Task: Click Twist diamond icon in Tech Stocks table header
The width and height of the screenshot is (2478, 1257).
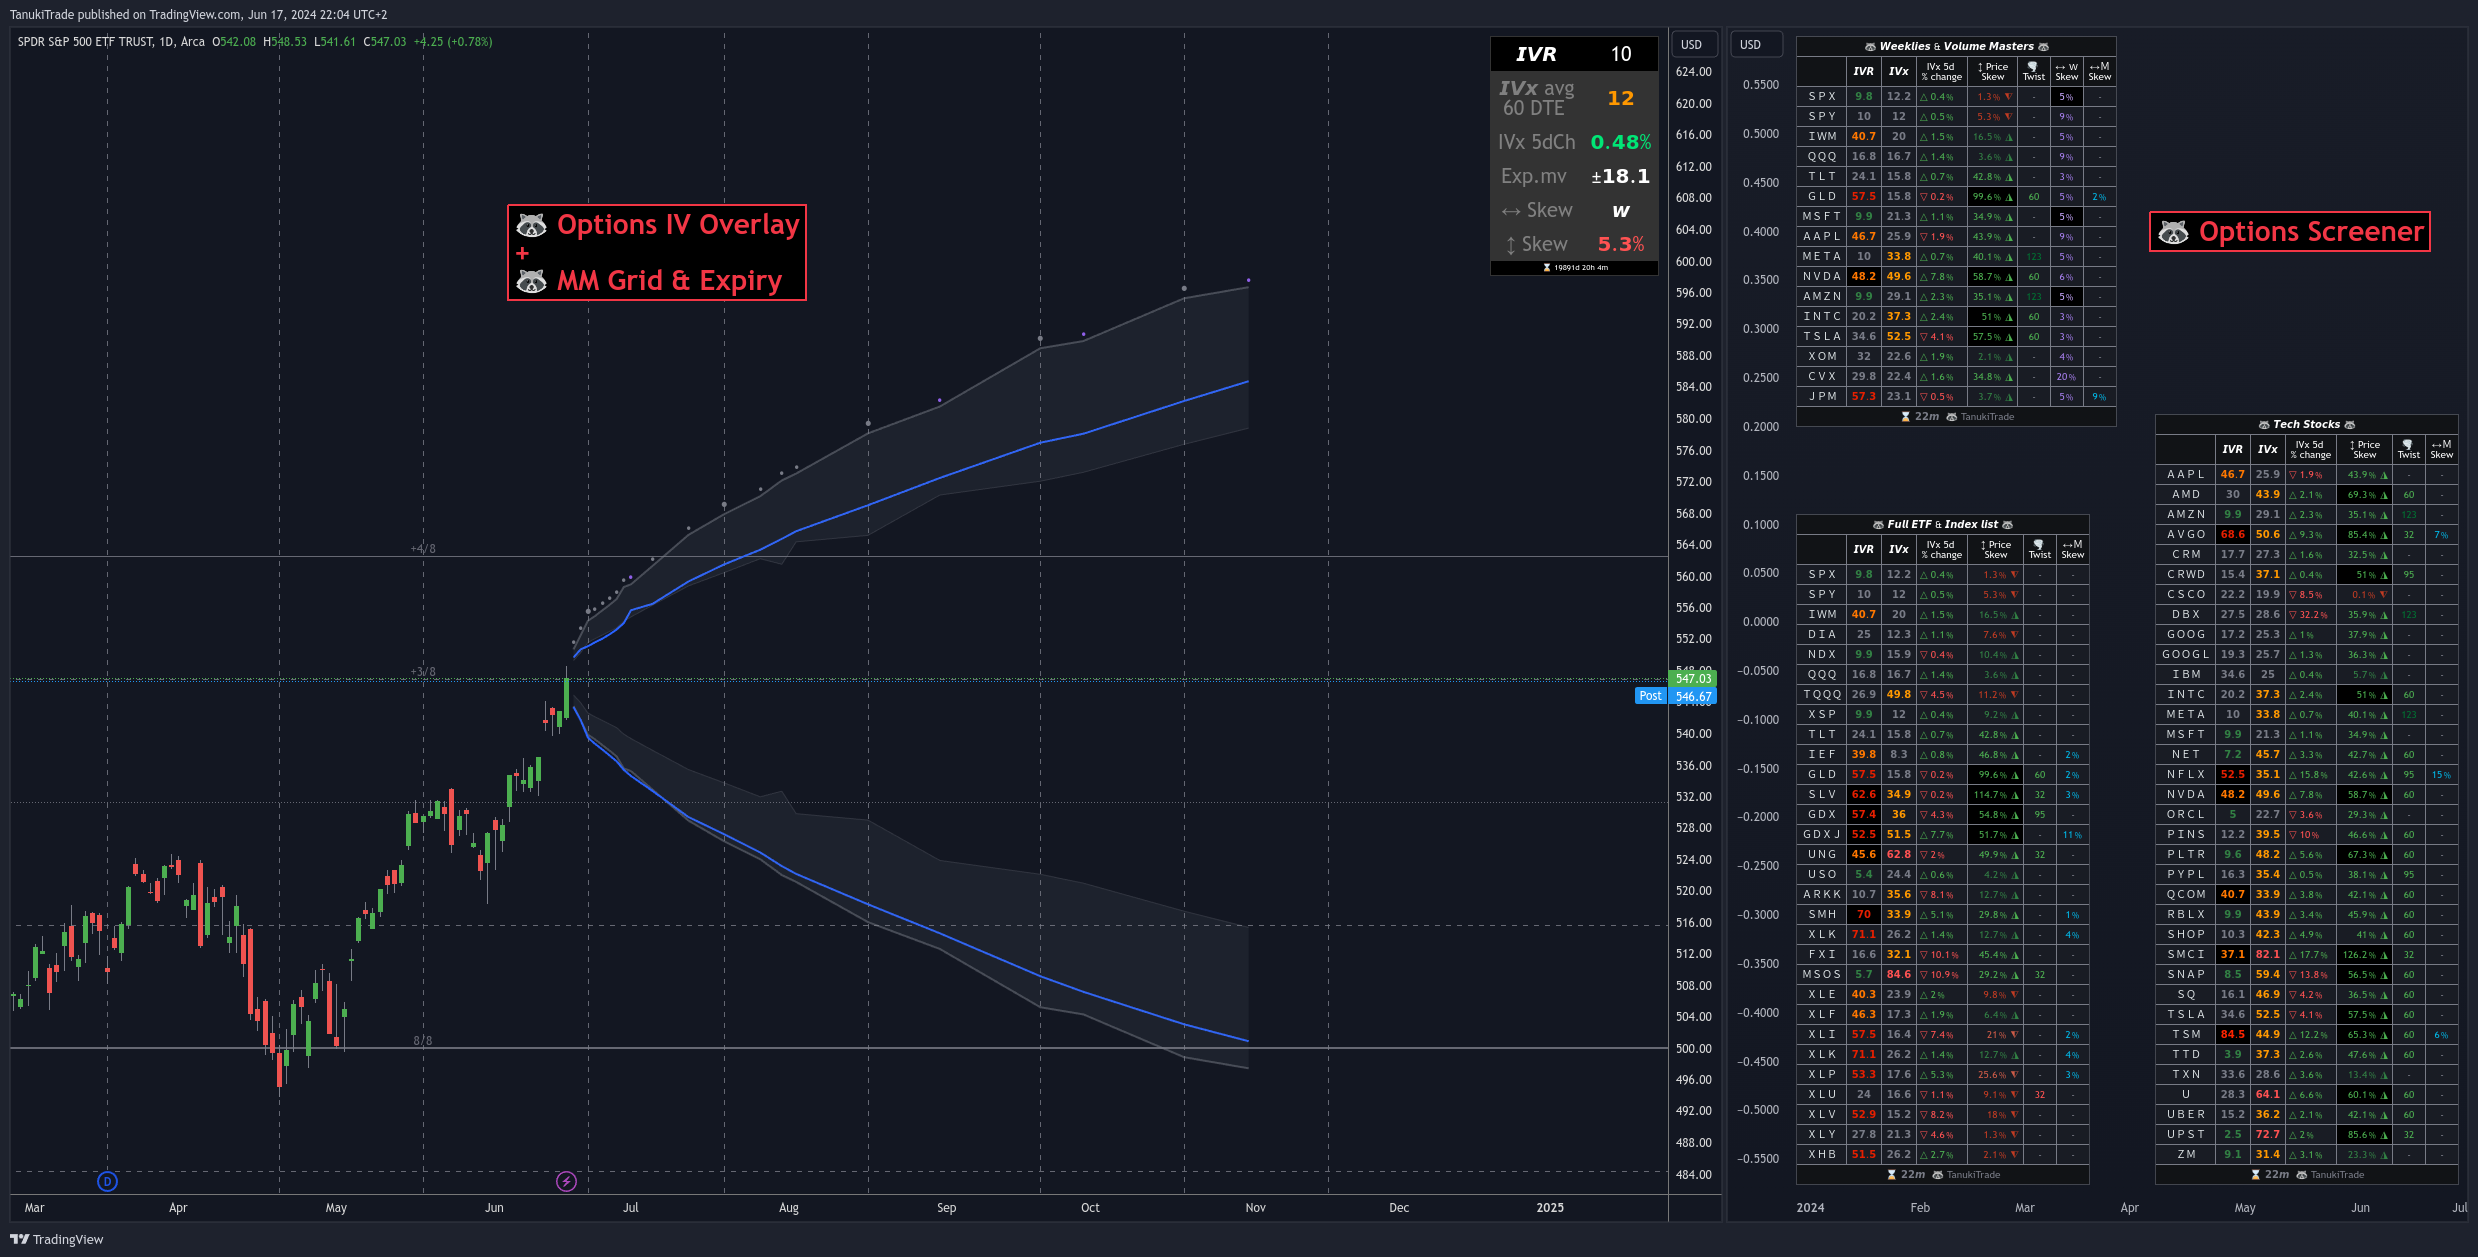Action: point(2408,445)
